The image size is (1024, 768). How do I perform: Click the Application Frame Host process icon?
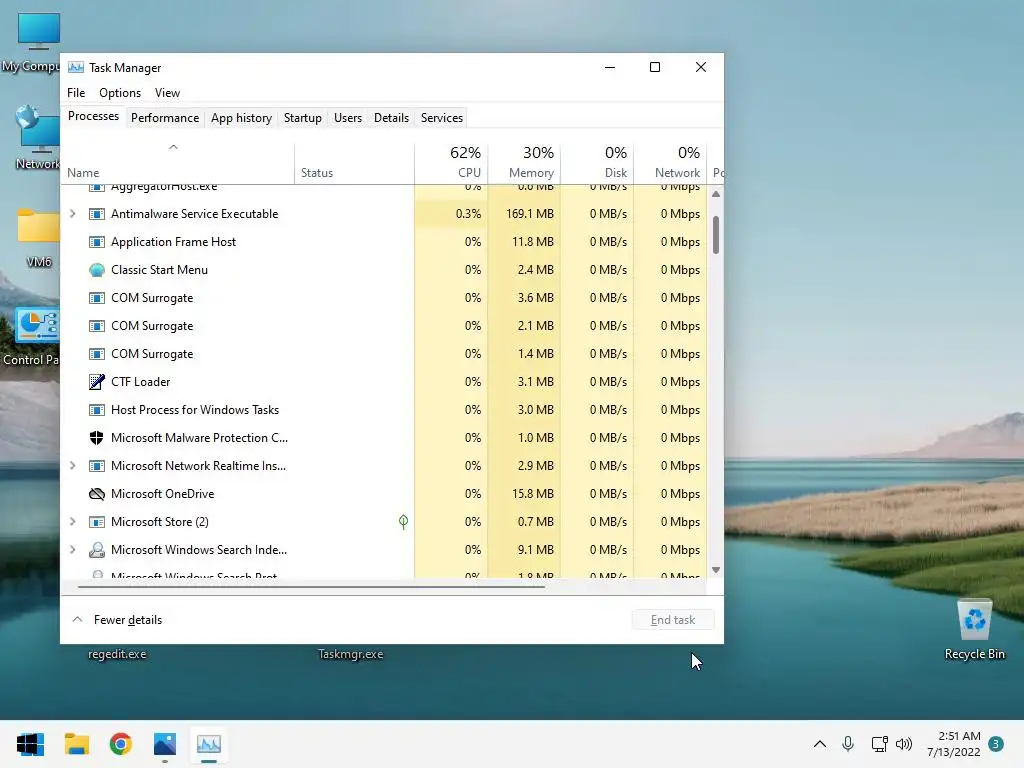click(97, 242)
